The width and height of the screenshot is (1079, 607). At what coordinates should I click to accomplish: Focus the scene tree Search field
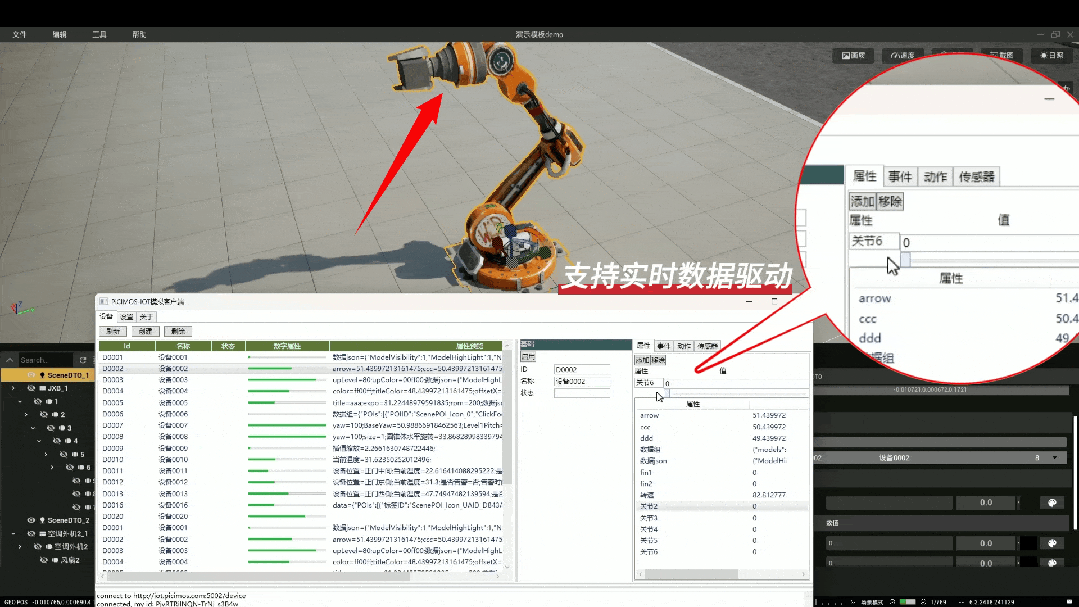[45, 360]
